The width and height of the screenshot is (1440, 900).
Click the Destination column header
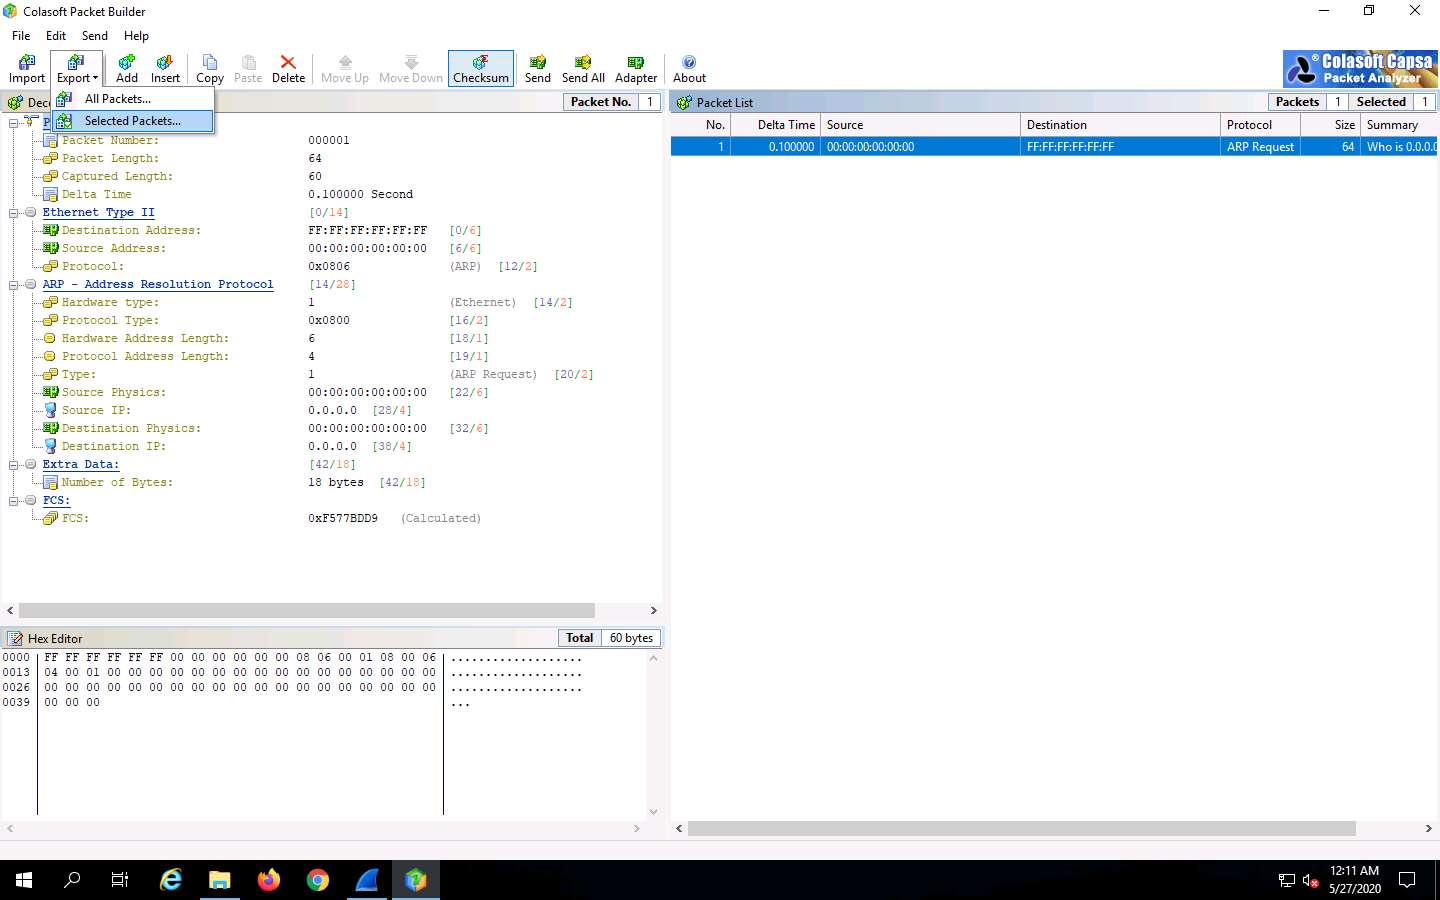click(x=1121, y=125)
